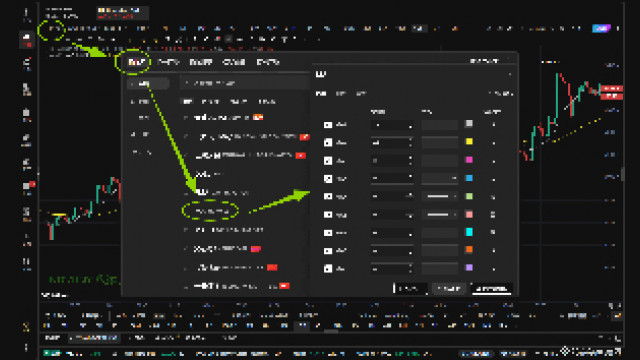Close the indicator settings panel with its X icon
The width and height of the screenshot is (640, 360).
(510, 74)
